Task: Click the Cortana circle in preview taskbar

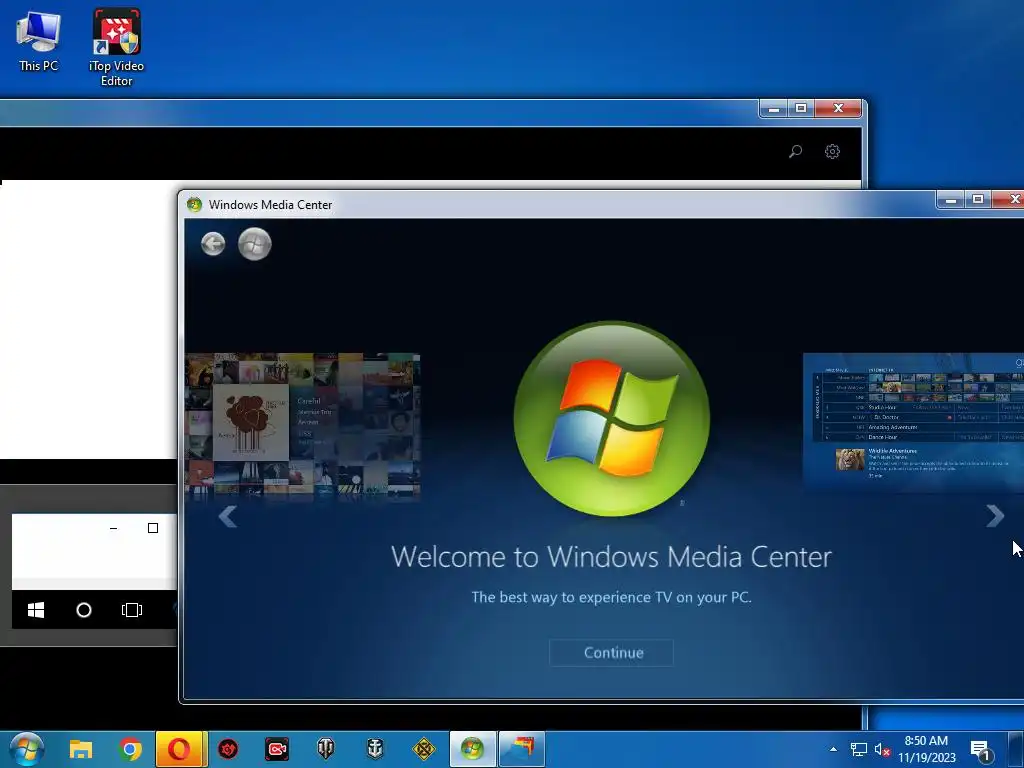Action: click(x=84, y=610)
